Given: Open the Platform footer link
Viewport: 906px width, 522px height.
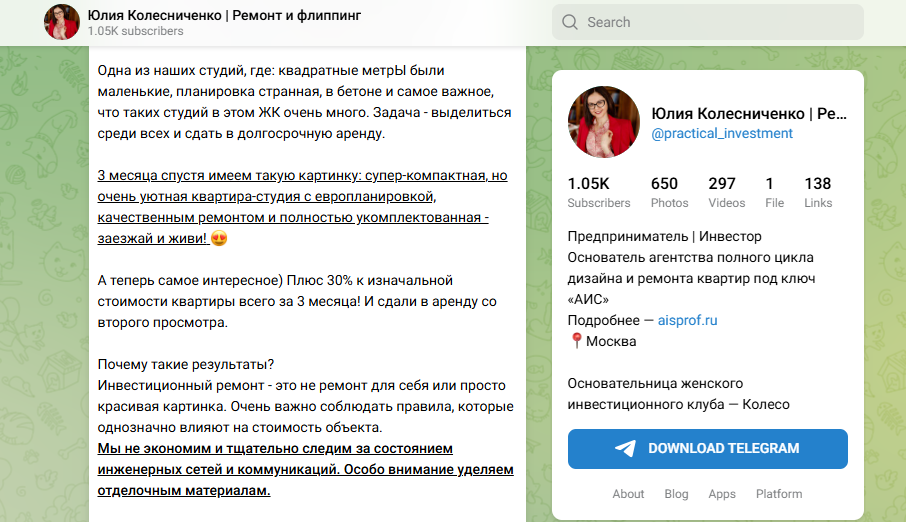Looking at the screenshot, I should pos(779,494).
